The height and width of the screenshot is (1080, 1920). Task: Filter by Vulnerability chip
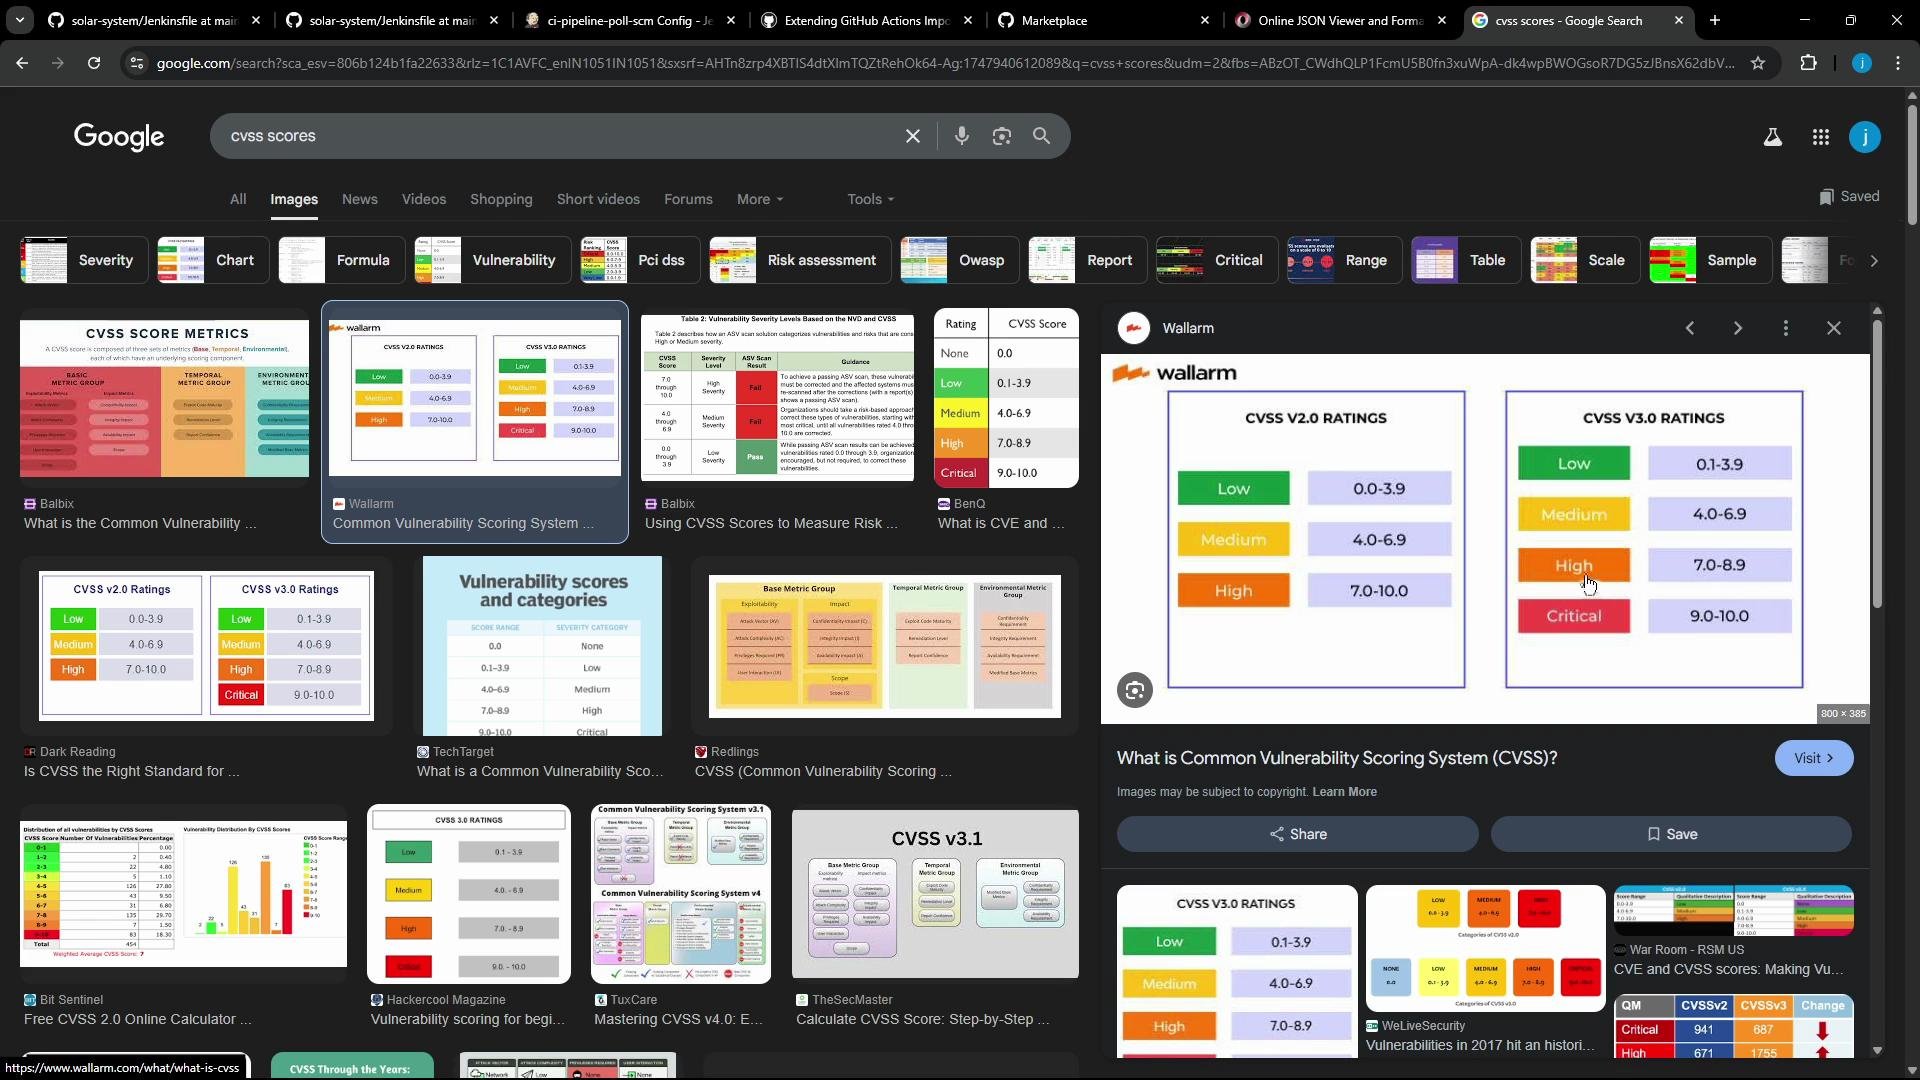tap(493, 260)
